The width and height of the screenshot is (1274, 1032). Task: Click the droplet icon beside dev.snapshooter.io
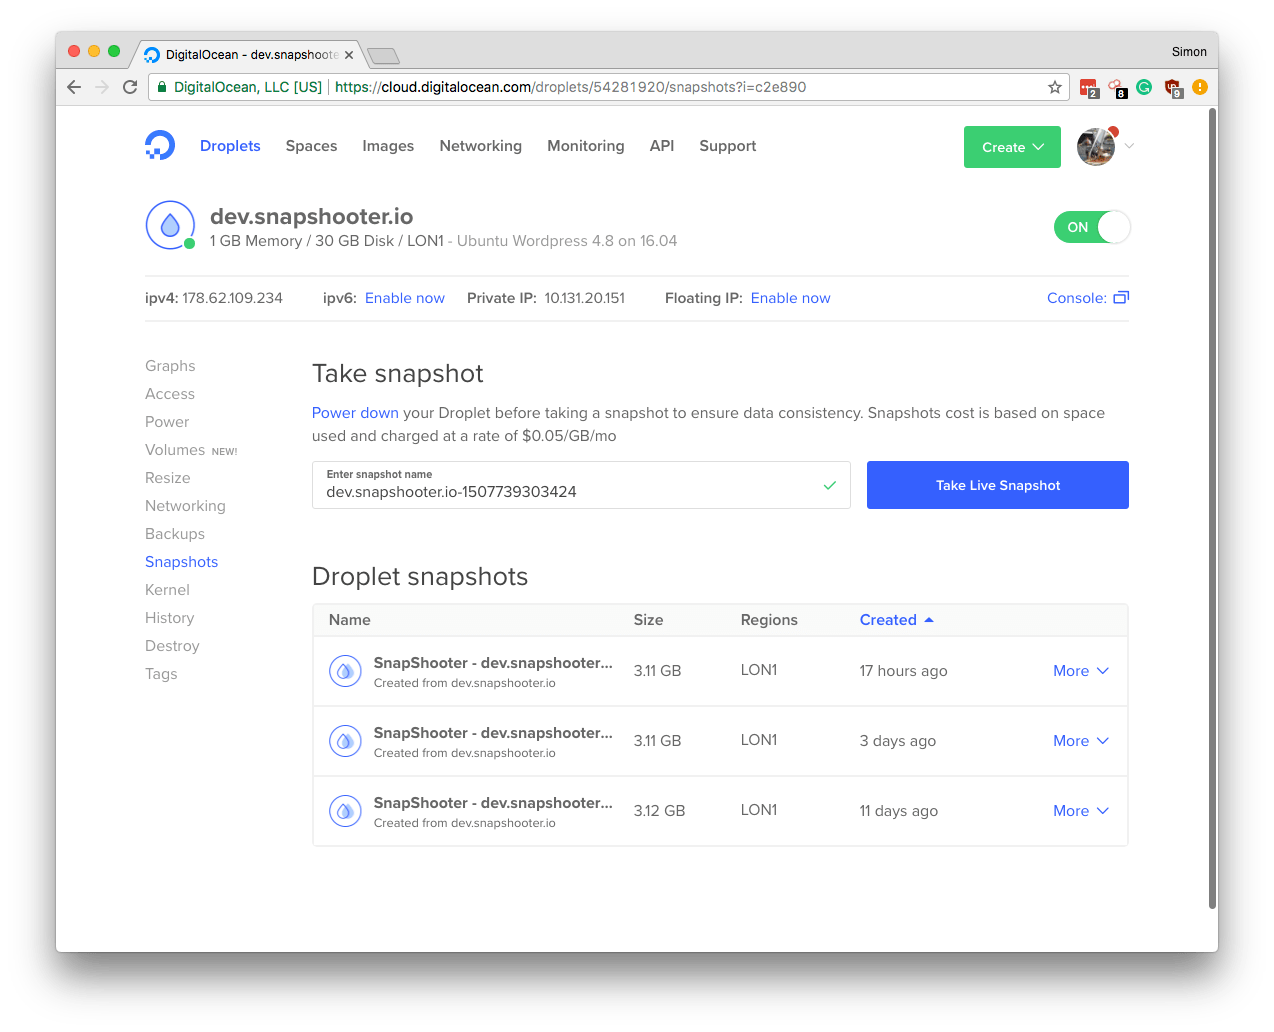pyautogui.click(x=170, y=225)
